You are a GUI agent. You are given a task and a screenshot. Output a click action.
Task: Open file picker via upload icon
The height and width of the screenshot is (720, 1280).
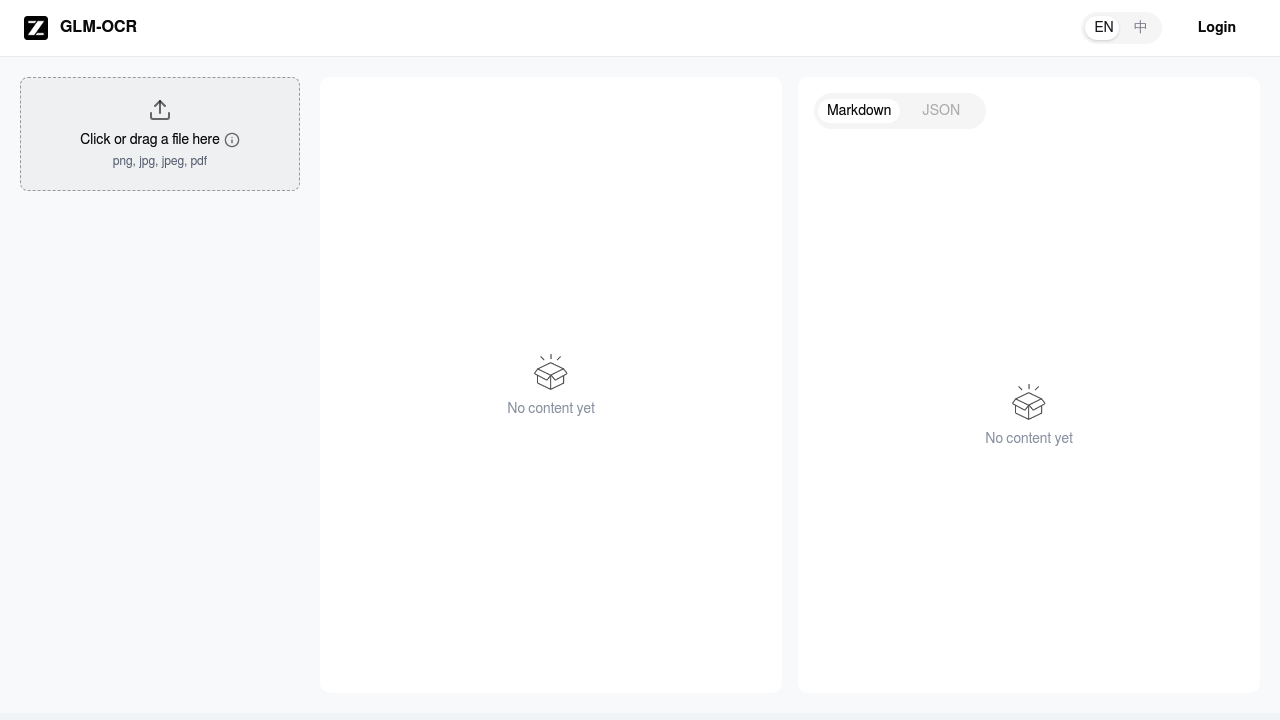pos(160,109)
